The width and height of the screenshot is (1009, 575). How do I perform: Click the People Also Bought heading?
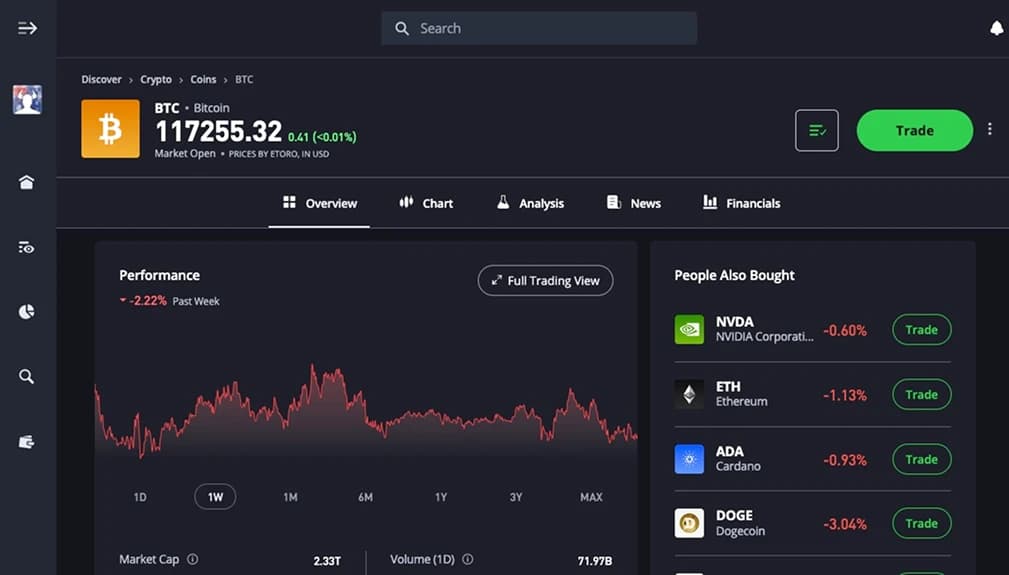[x=734, y=275]
